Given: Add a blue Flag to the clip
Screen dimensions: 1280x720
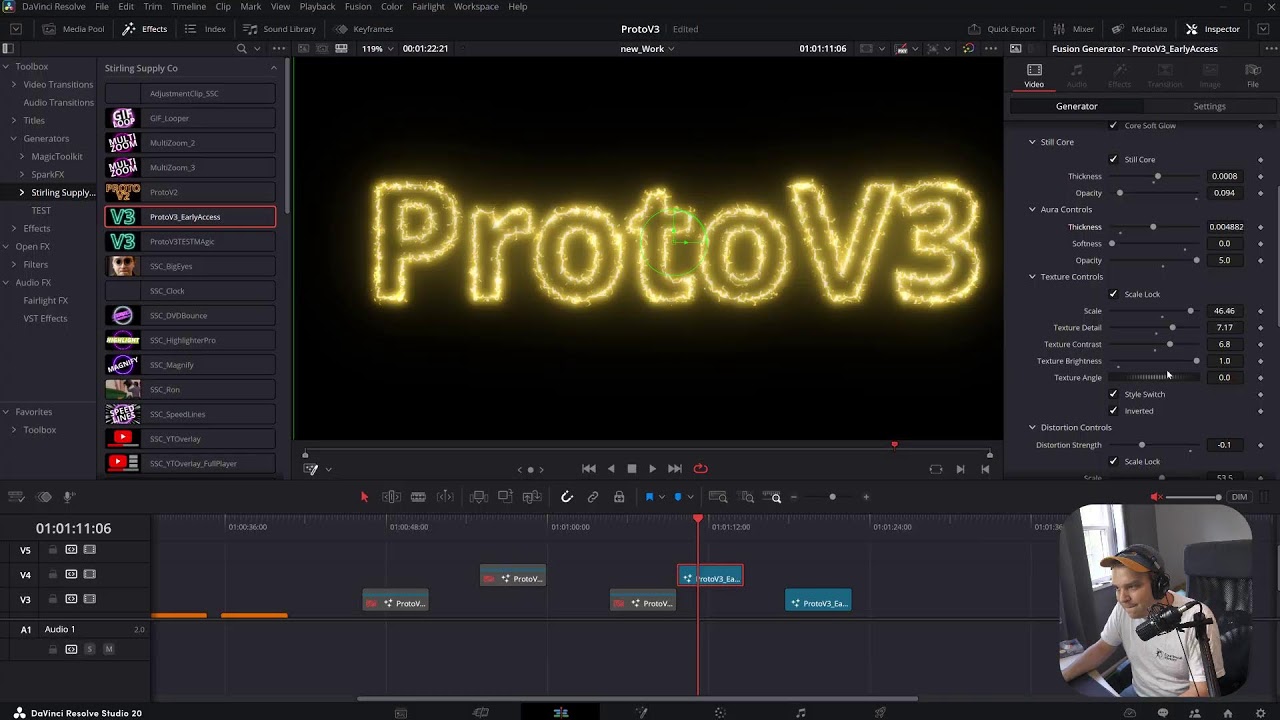Looking at the screenshot, I should click(x=649, y=497).
